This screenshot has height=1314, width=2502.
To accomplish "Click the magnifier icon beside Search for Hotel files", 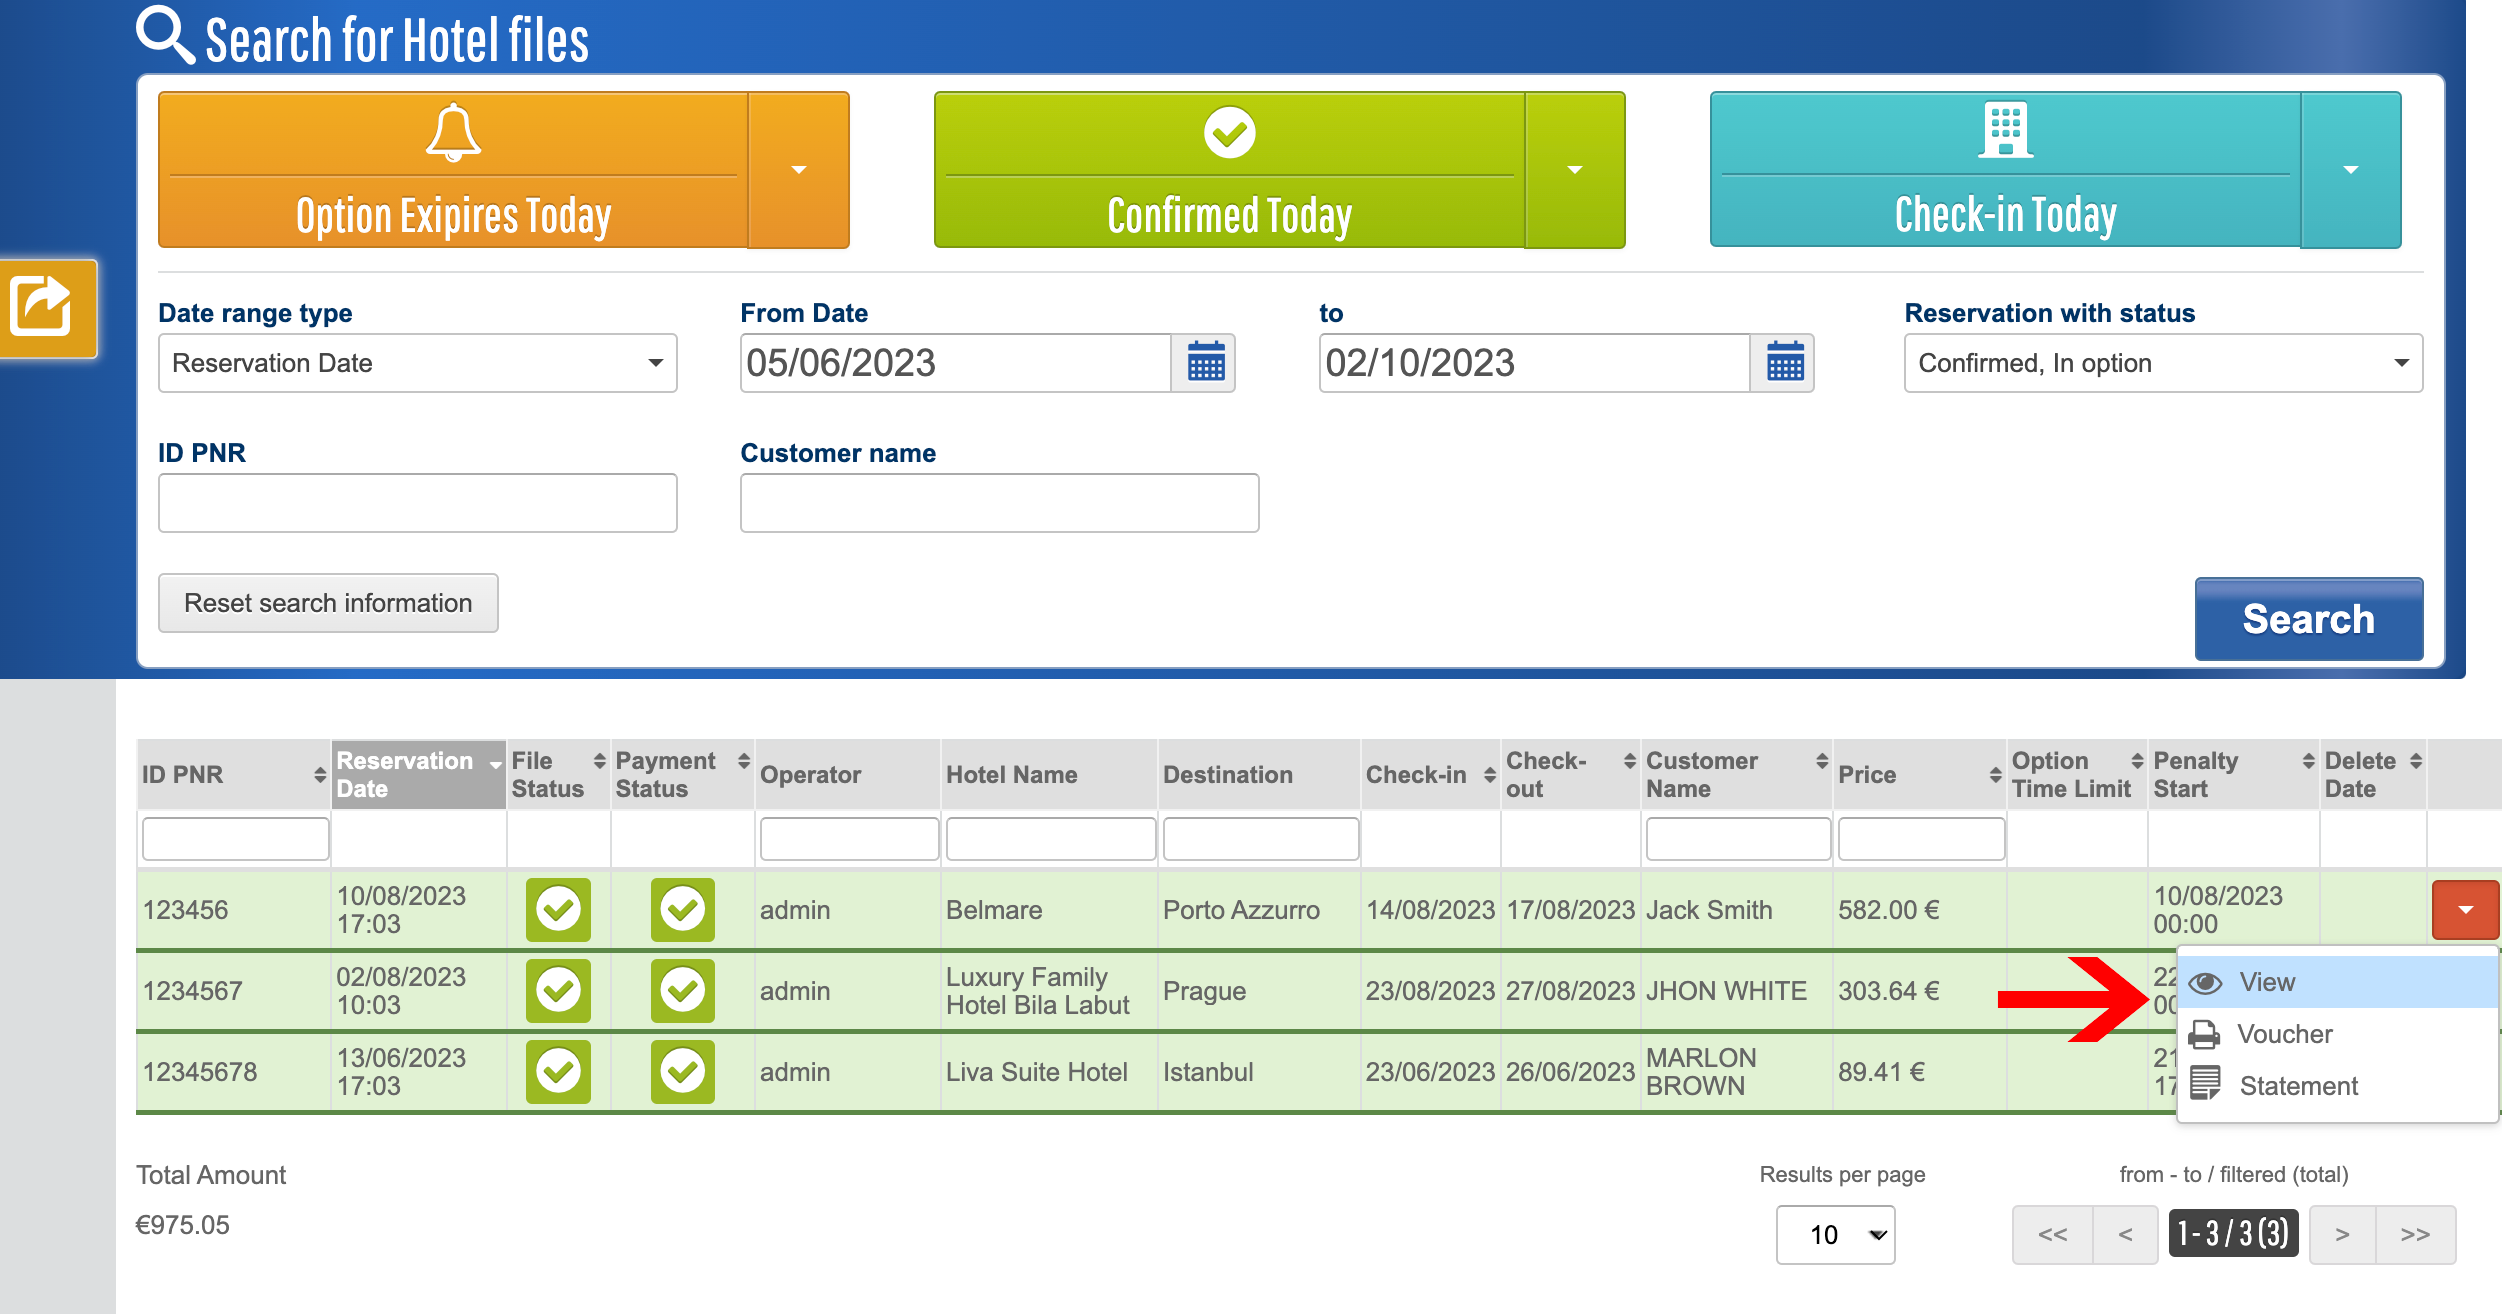I will click(165, 35).
